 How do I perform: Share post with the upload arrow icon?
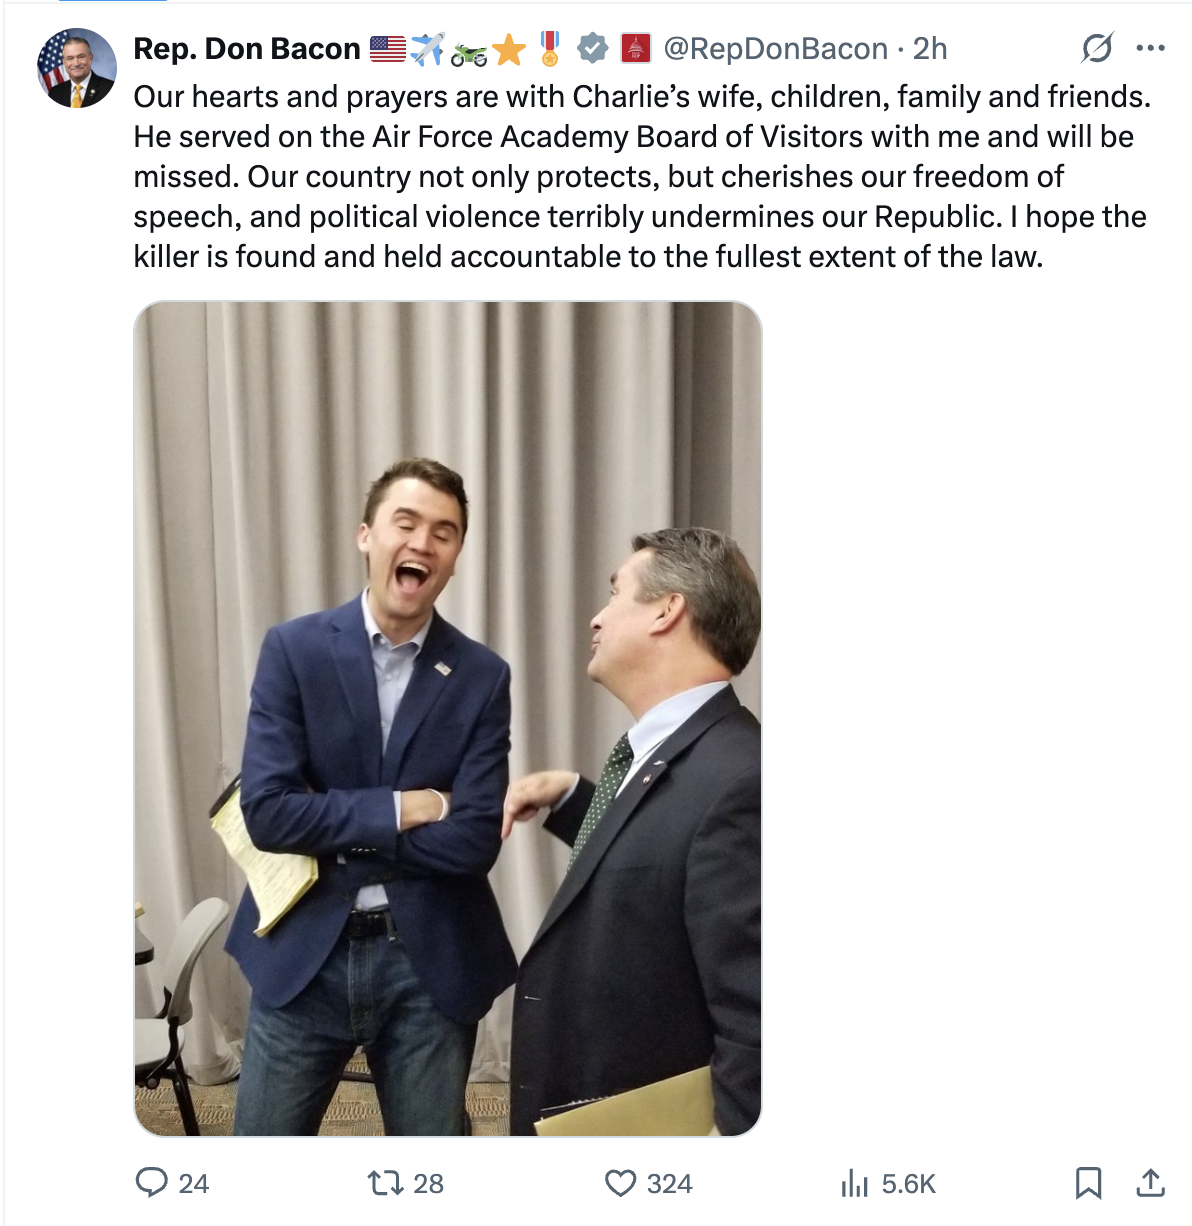[x=1151, y=1183]
